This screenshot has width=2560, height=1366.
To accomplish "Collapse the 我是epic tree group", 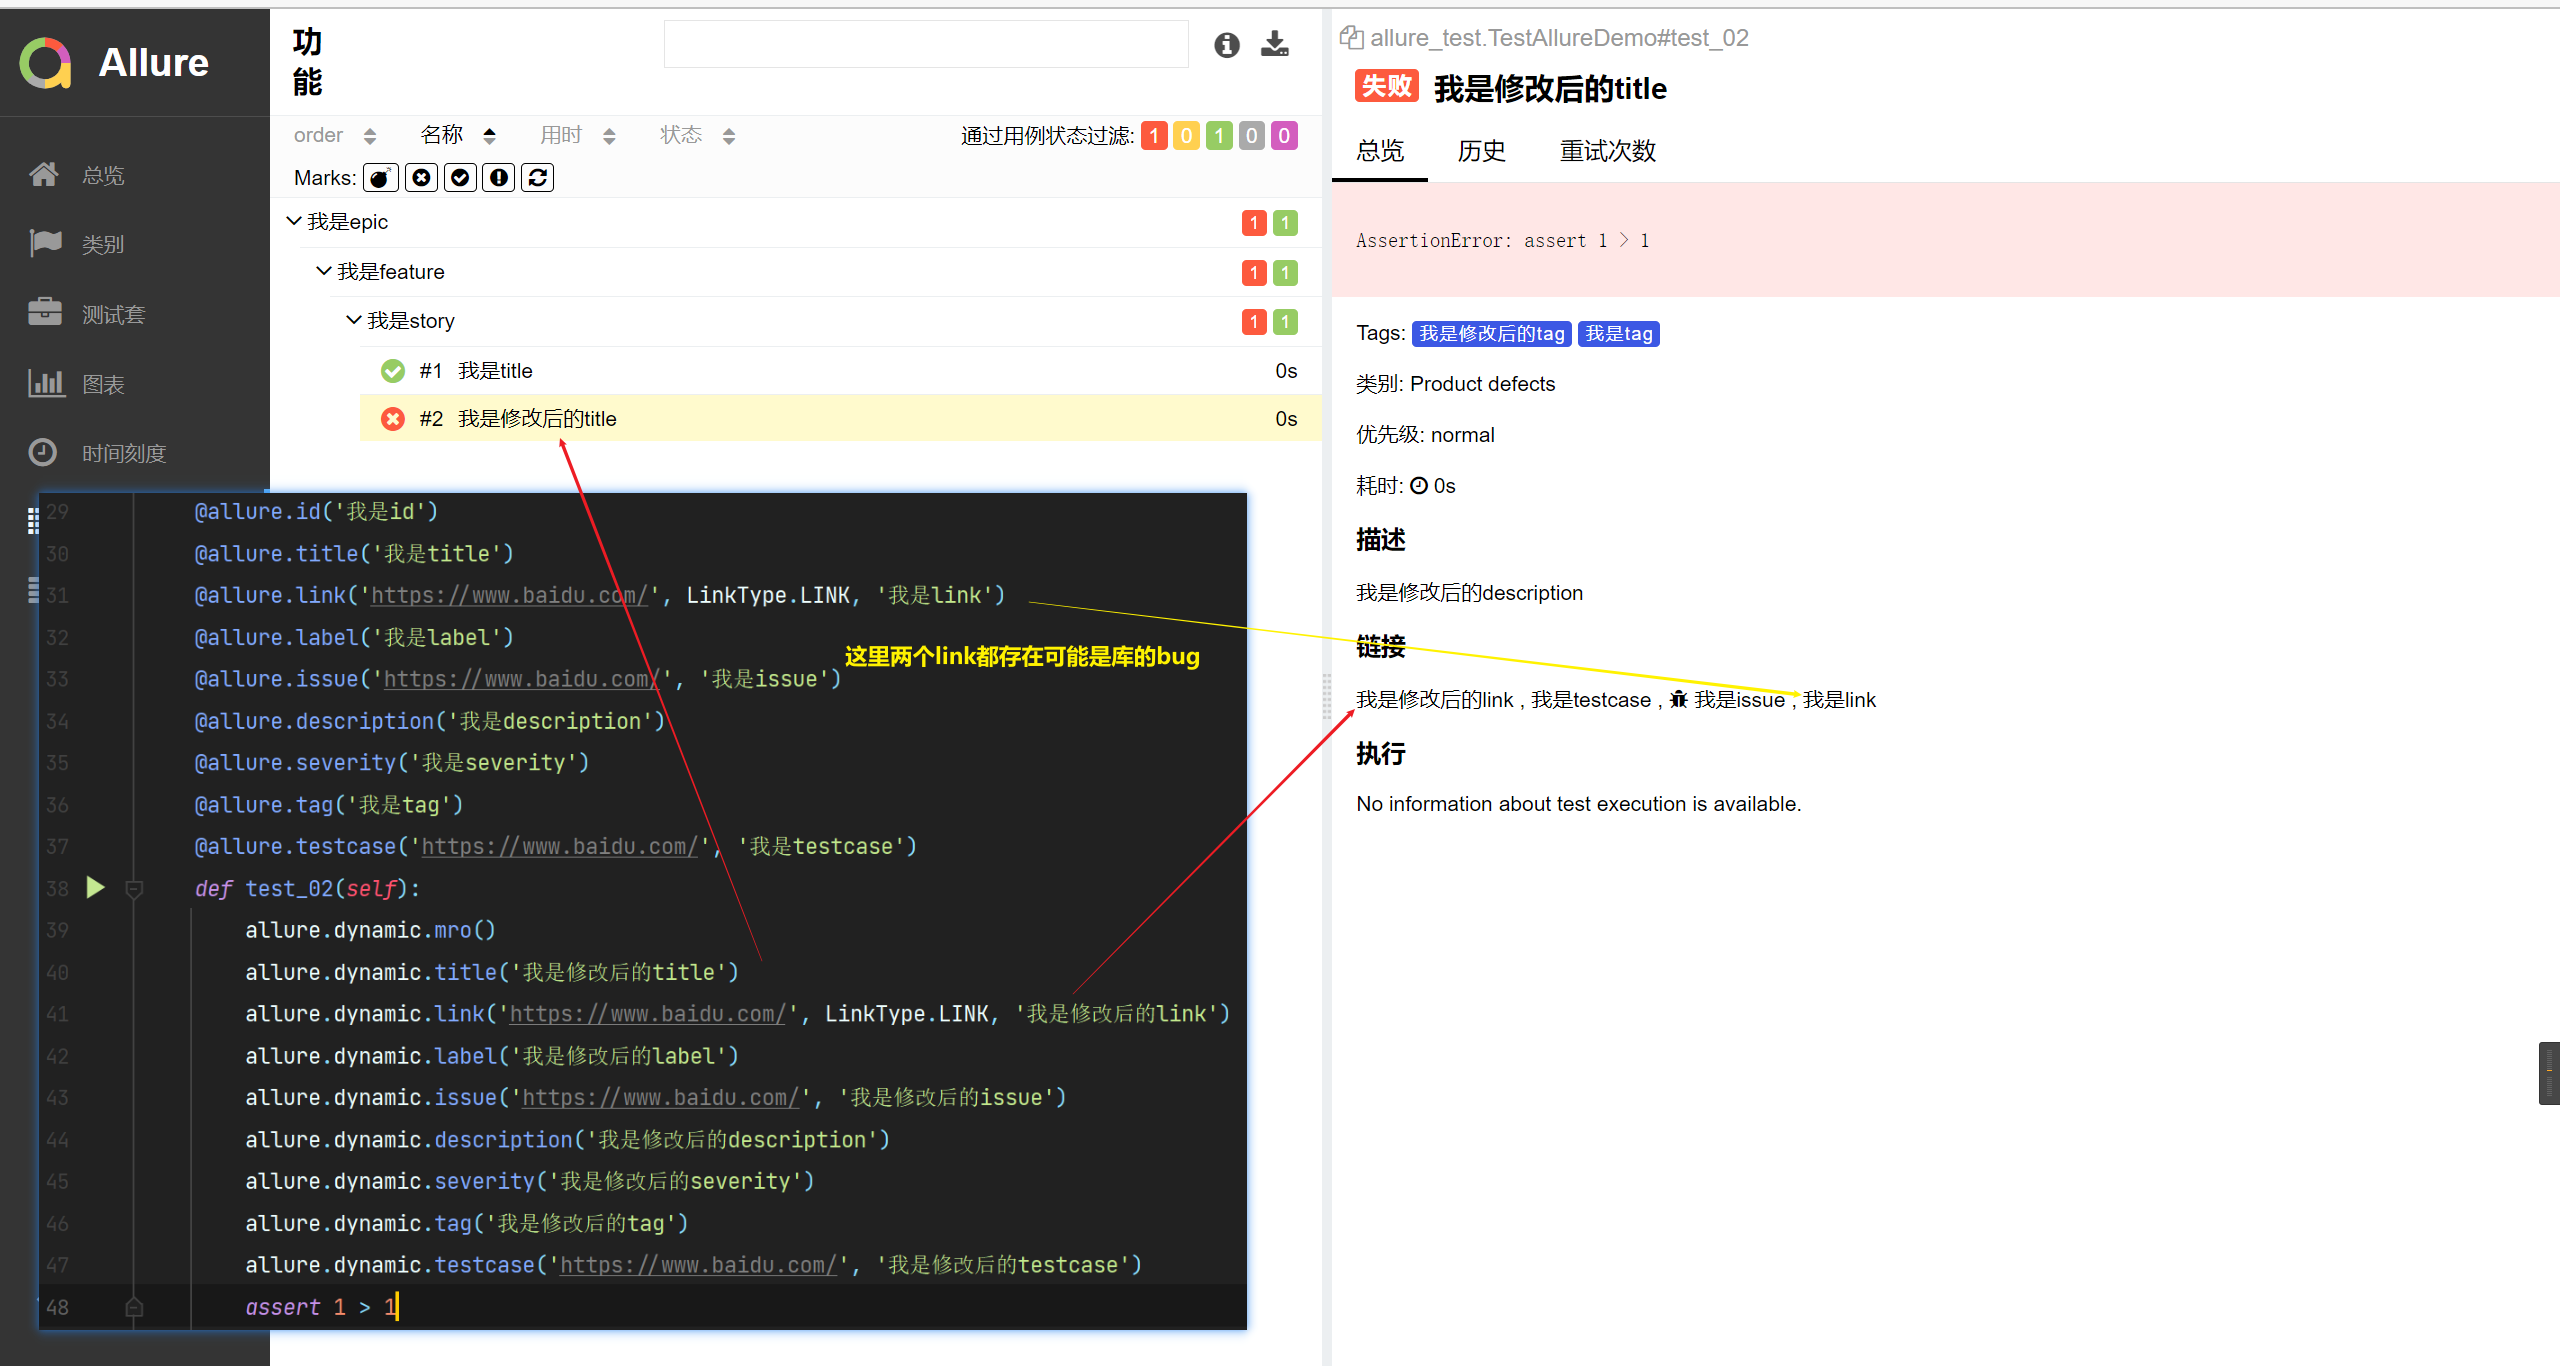I will 293,221.
